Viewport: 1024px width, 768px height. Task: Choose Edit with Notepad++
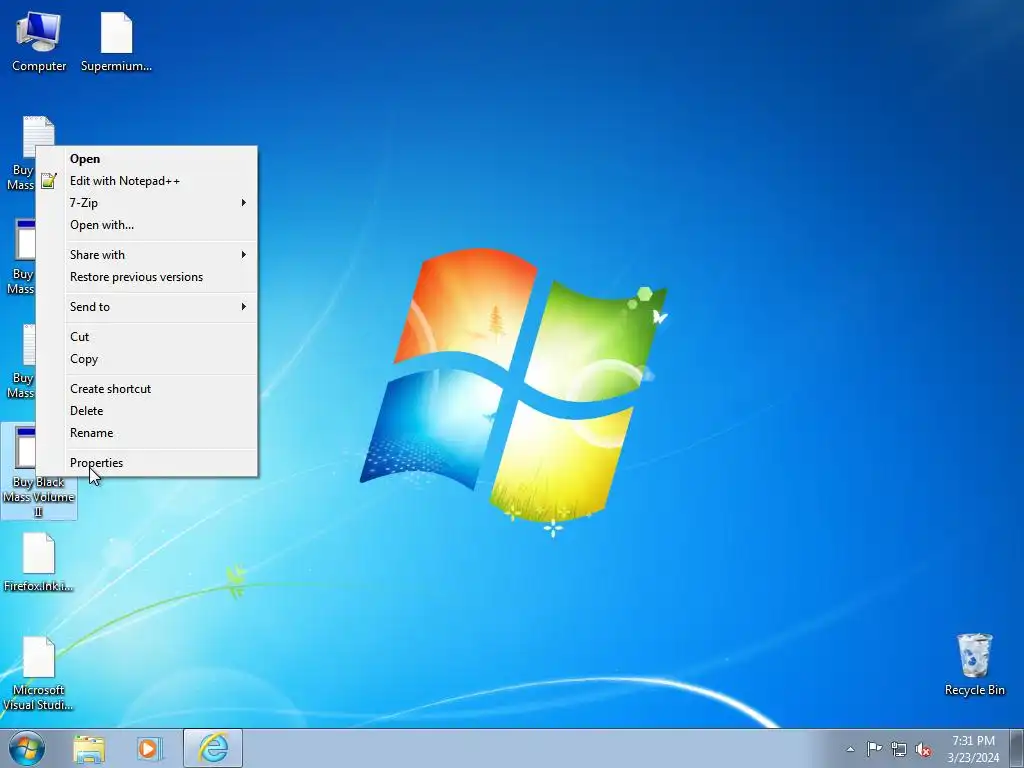coord(147,181)
